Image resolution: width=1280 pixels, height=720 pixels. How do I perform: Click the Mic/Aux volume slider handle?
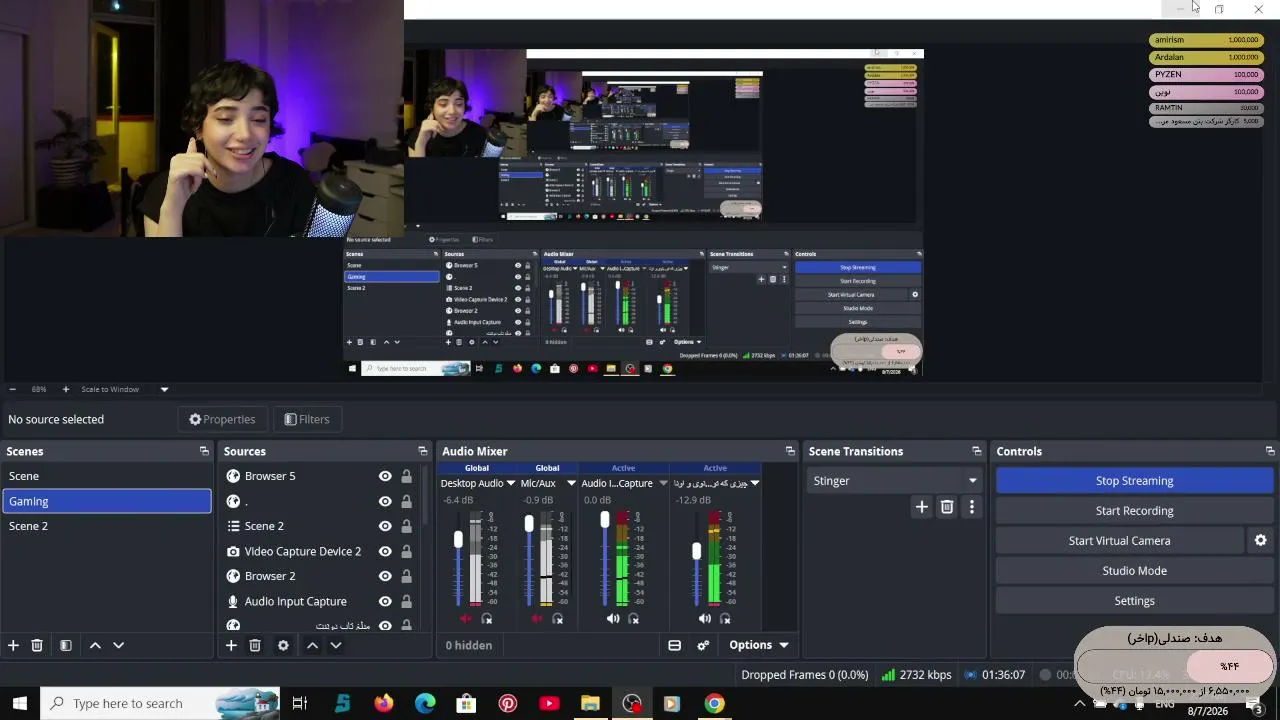click(x=529, y=524)
